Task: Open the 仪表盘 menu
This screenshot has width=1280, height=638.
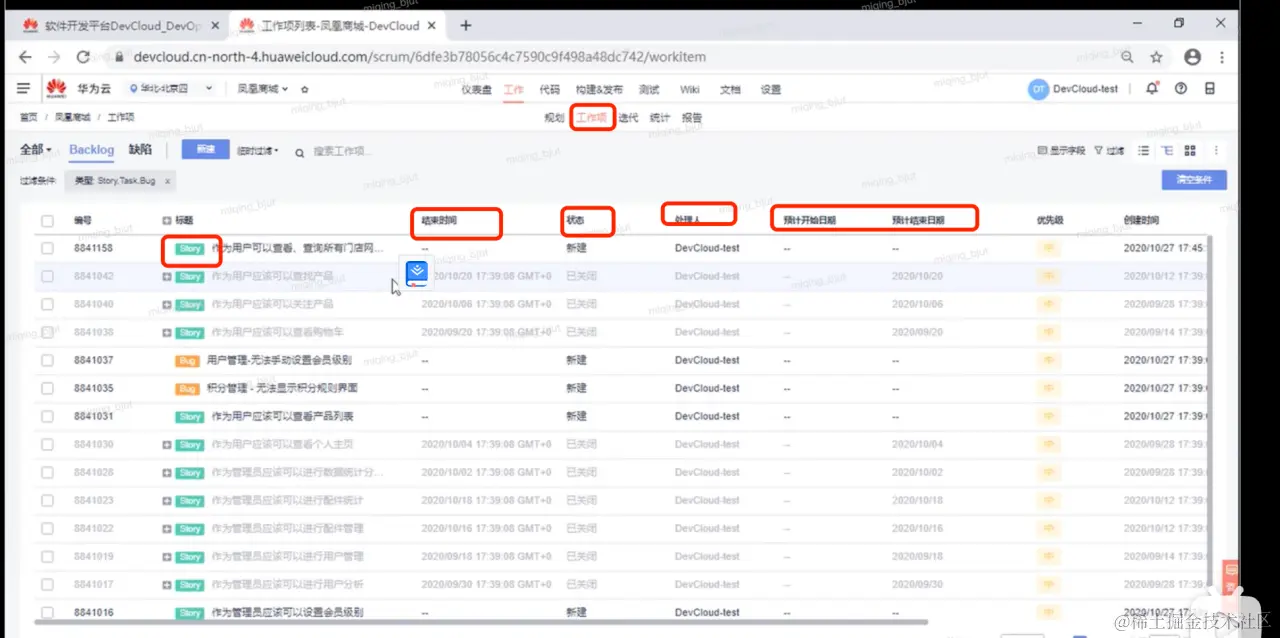Action: tap(476, 89)
